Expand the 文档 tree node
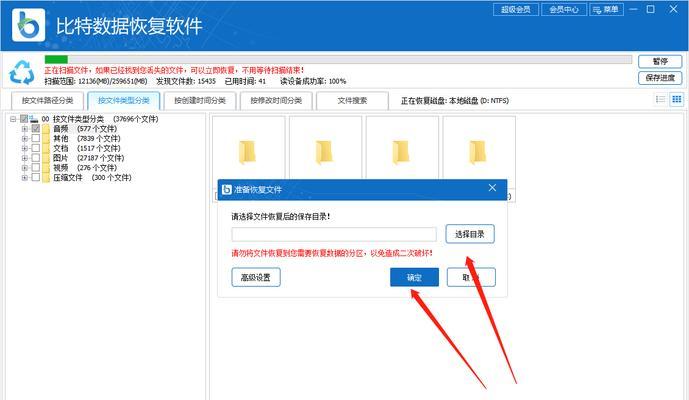Screen dimensions: 689x400 25,148
